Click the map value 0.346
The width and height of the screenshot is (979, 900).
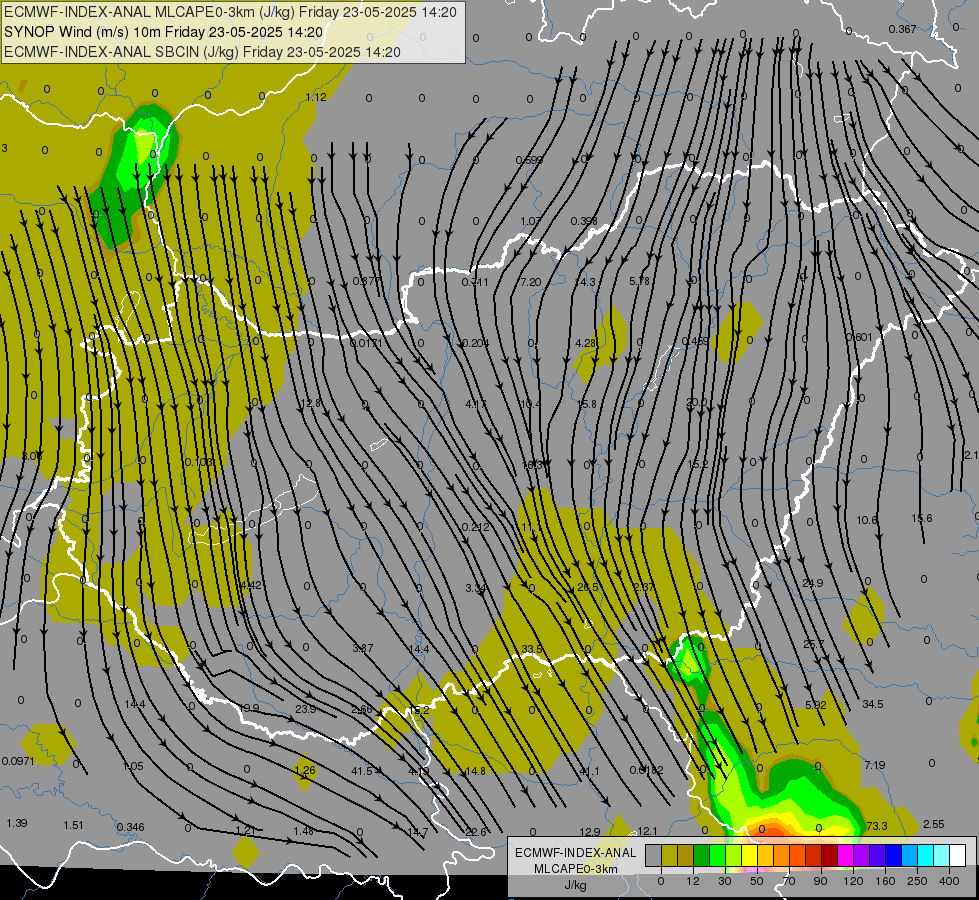(130, 827)
